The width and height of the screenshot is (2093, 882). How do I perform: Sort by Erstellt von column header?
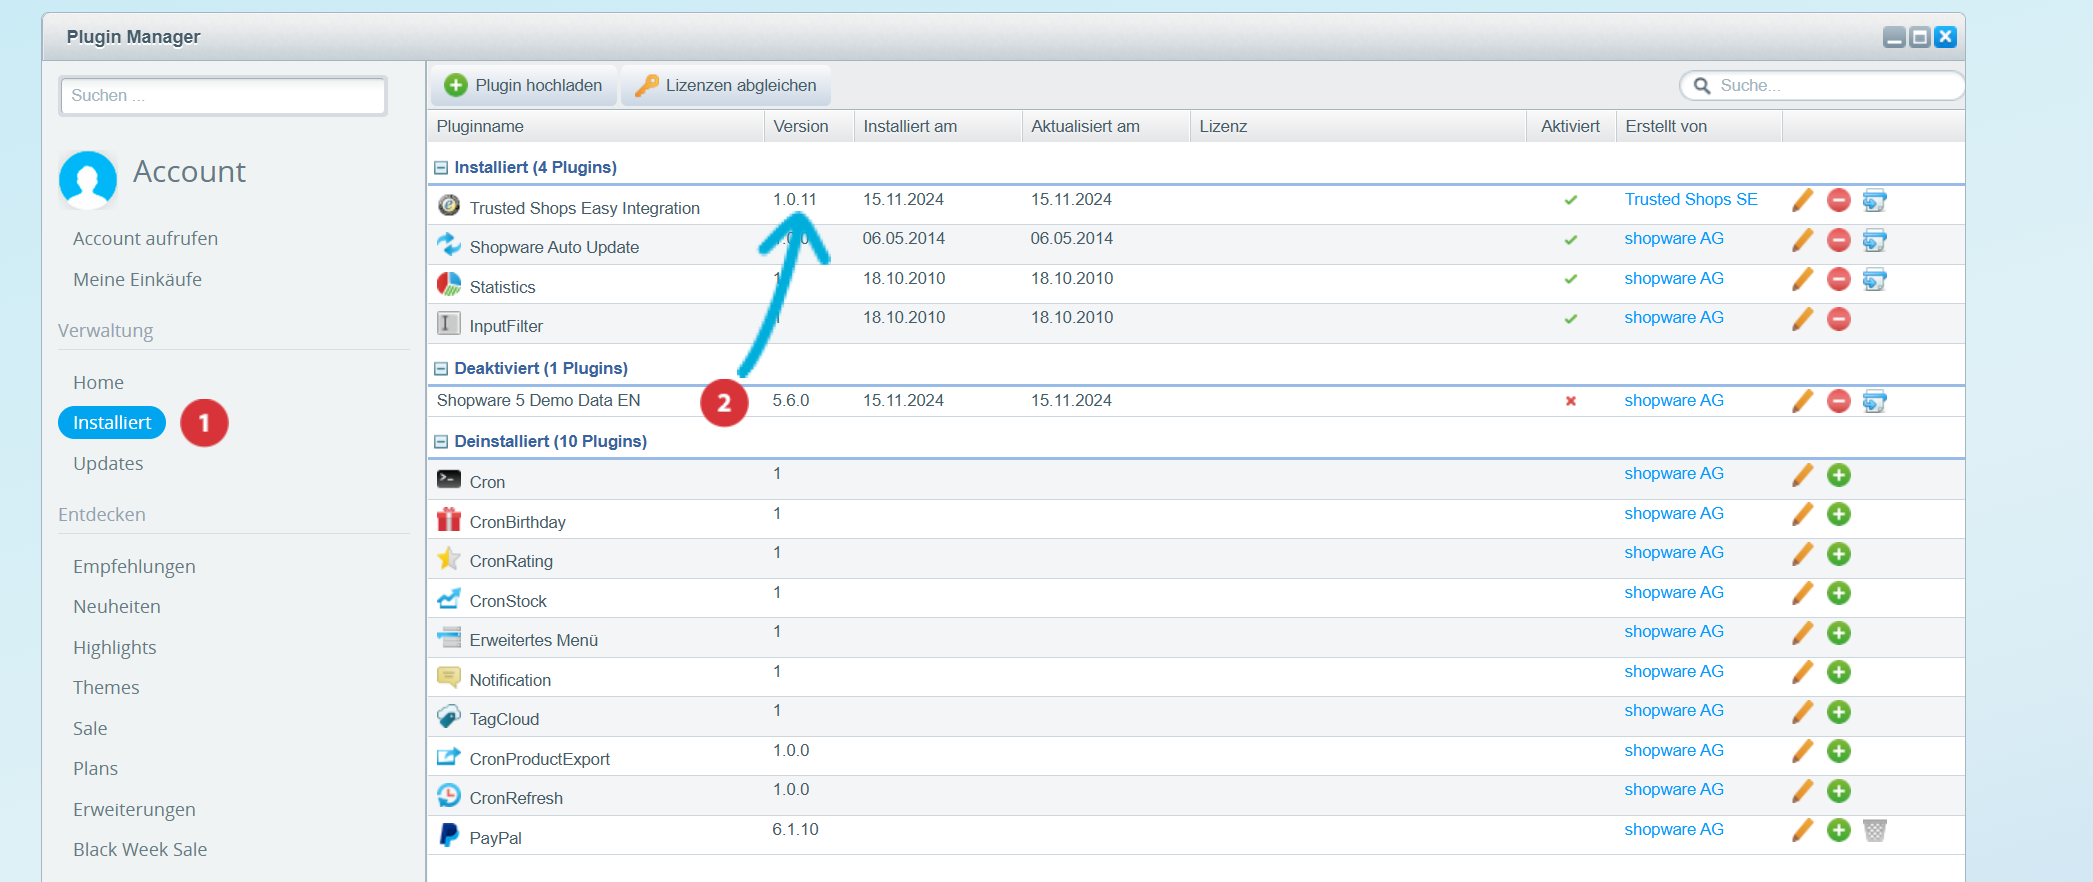click(1699, 126)
